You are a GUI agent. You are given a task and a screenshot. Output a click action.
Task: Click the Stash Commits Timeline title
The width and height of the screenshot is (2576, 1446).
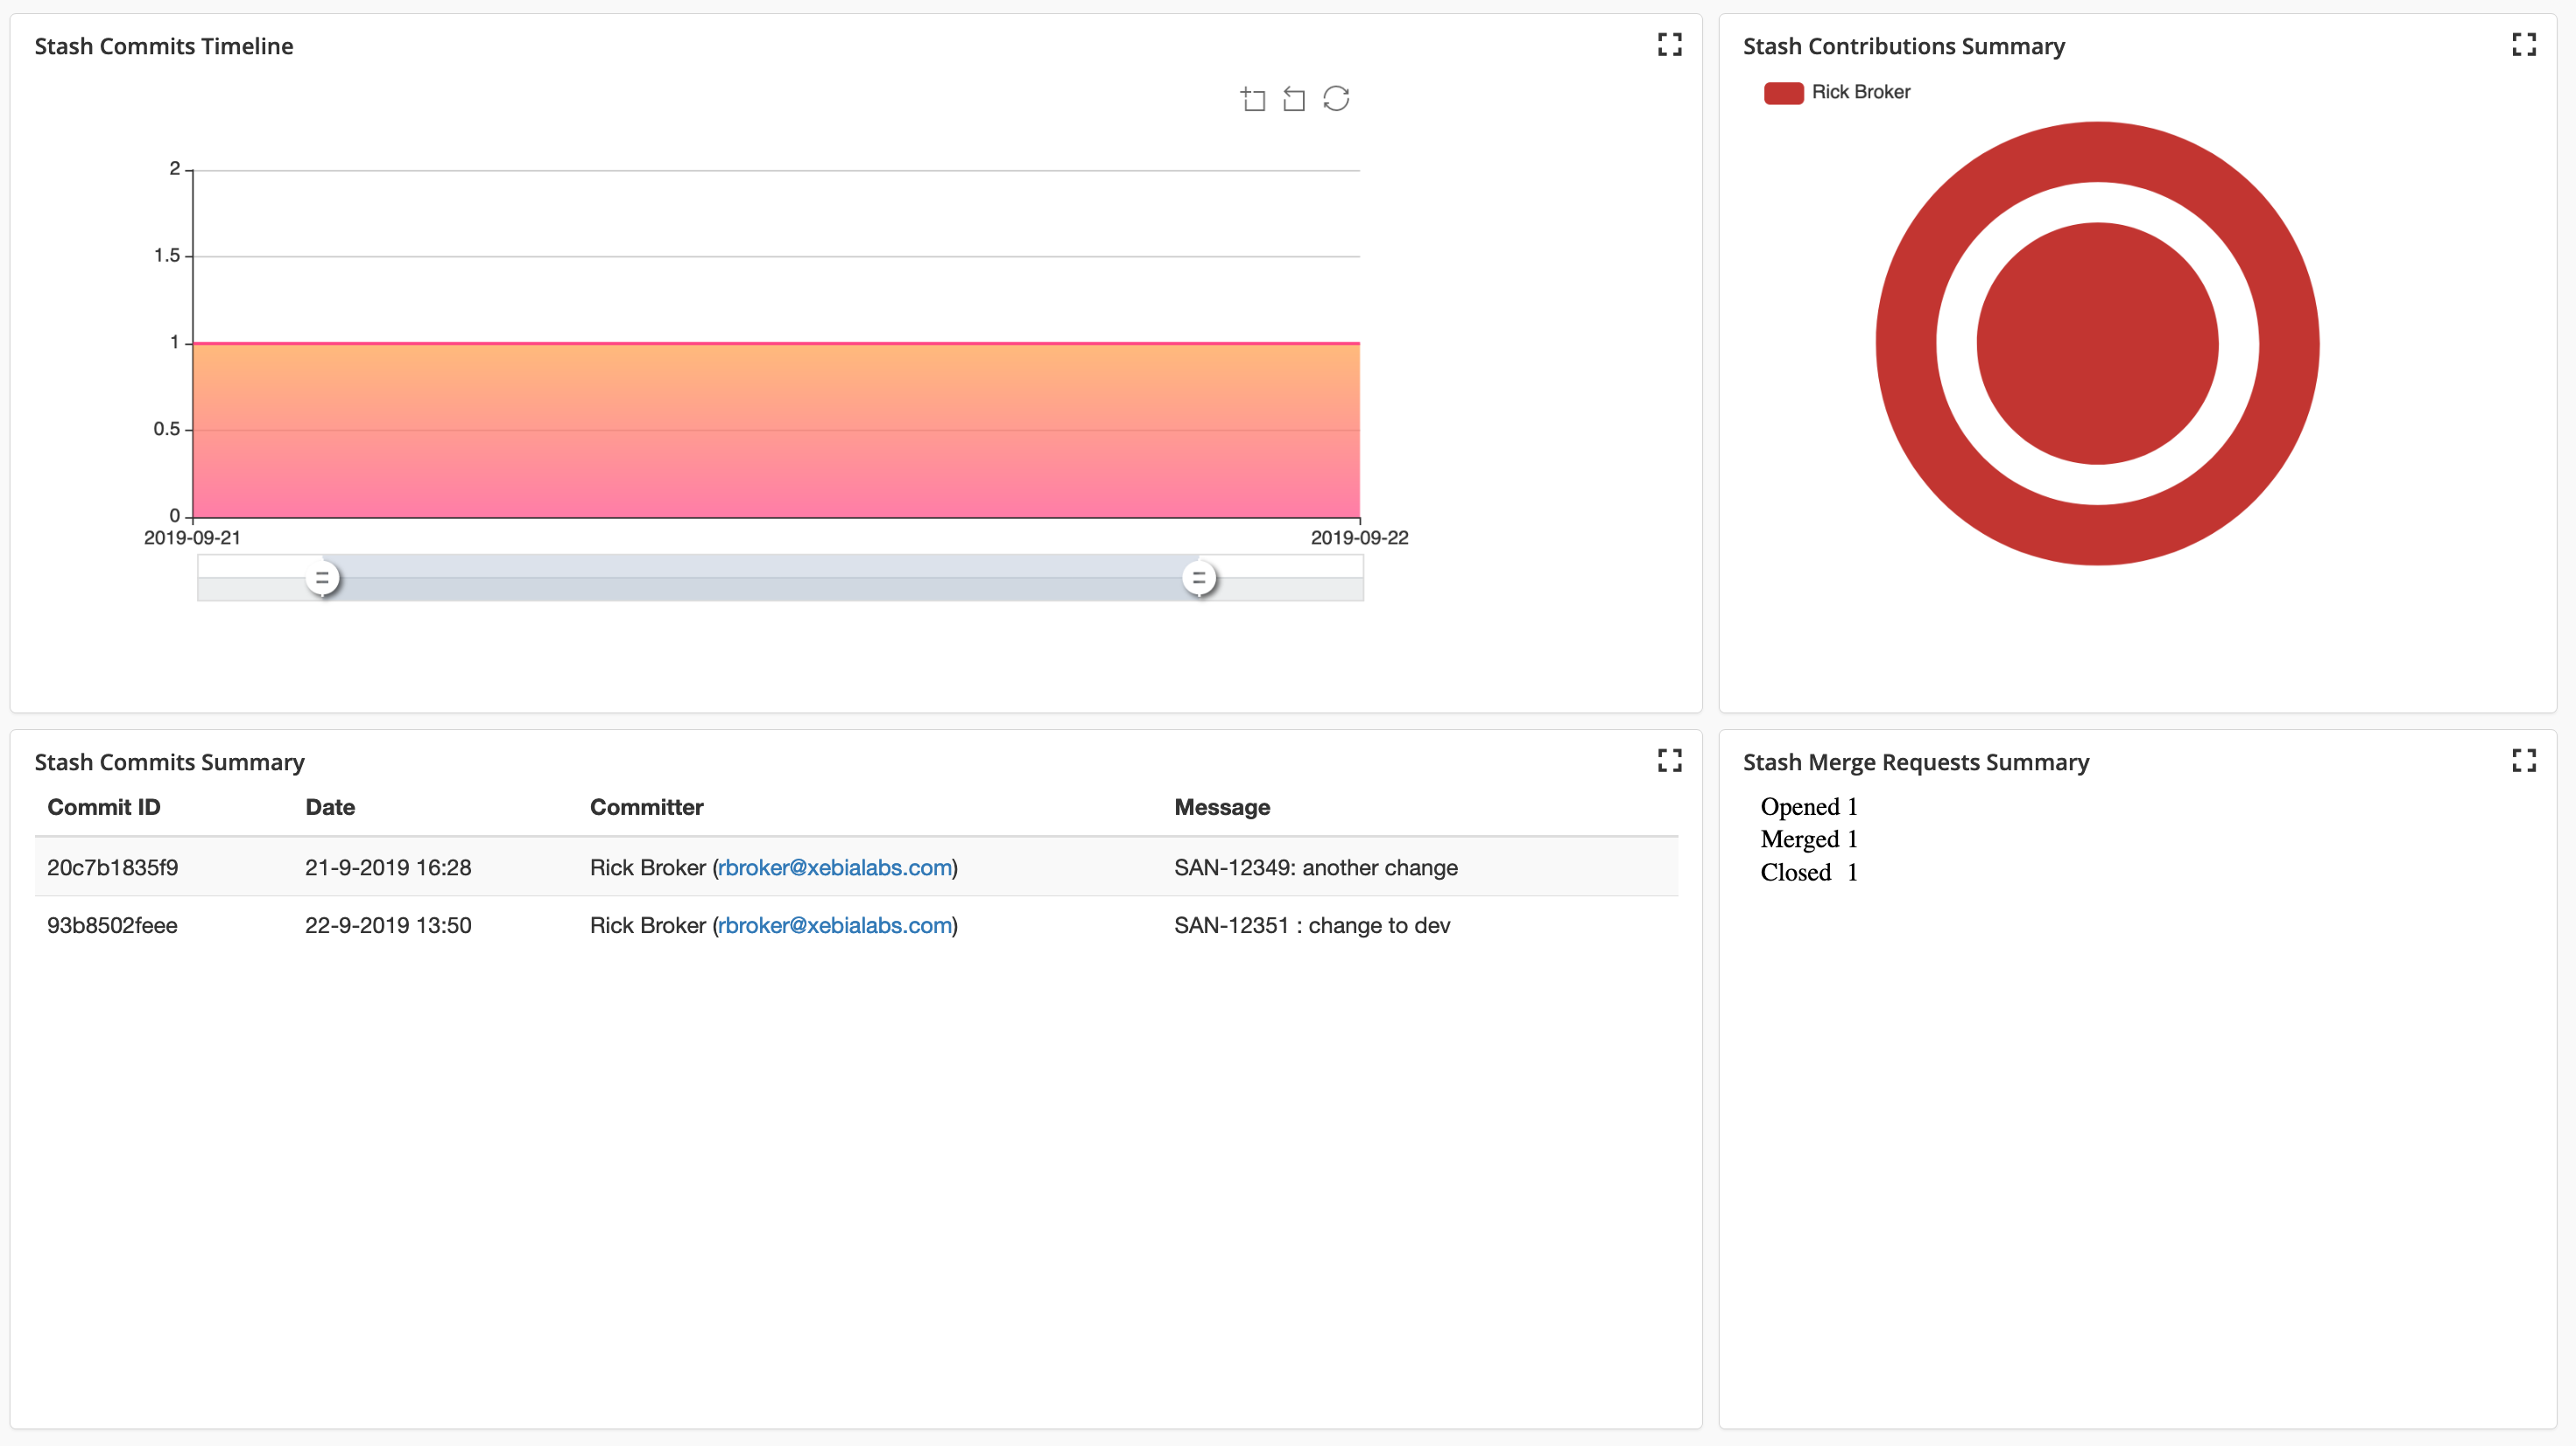click(164, 46)
